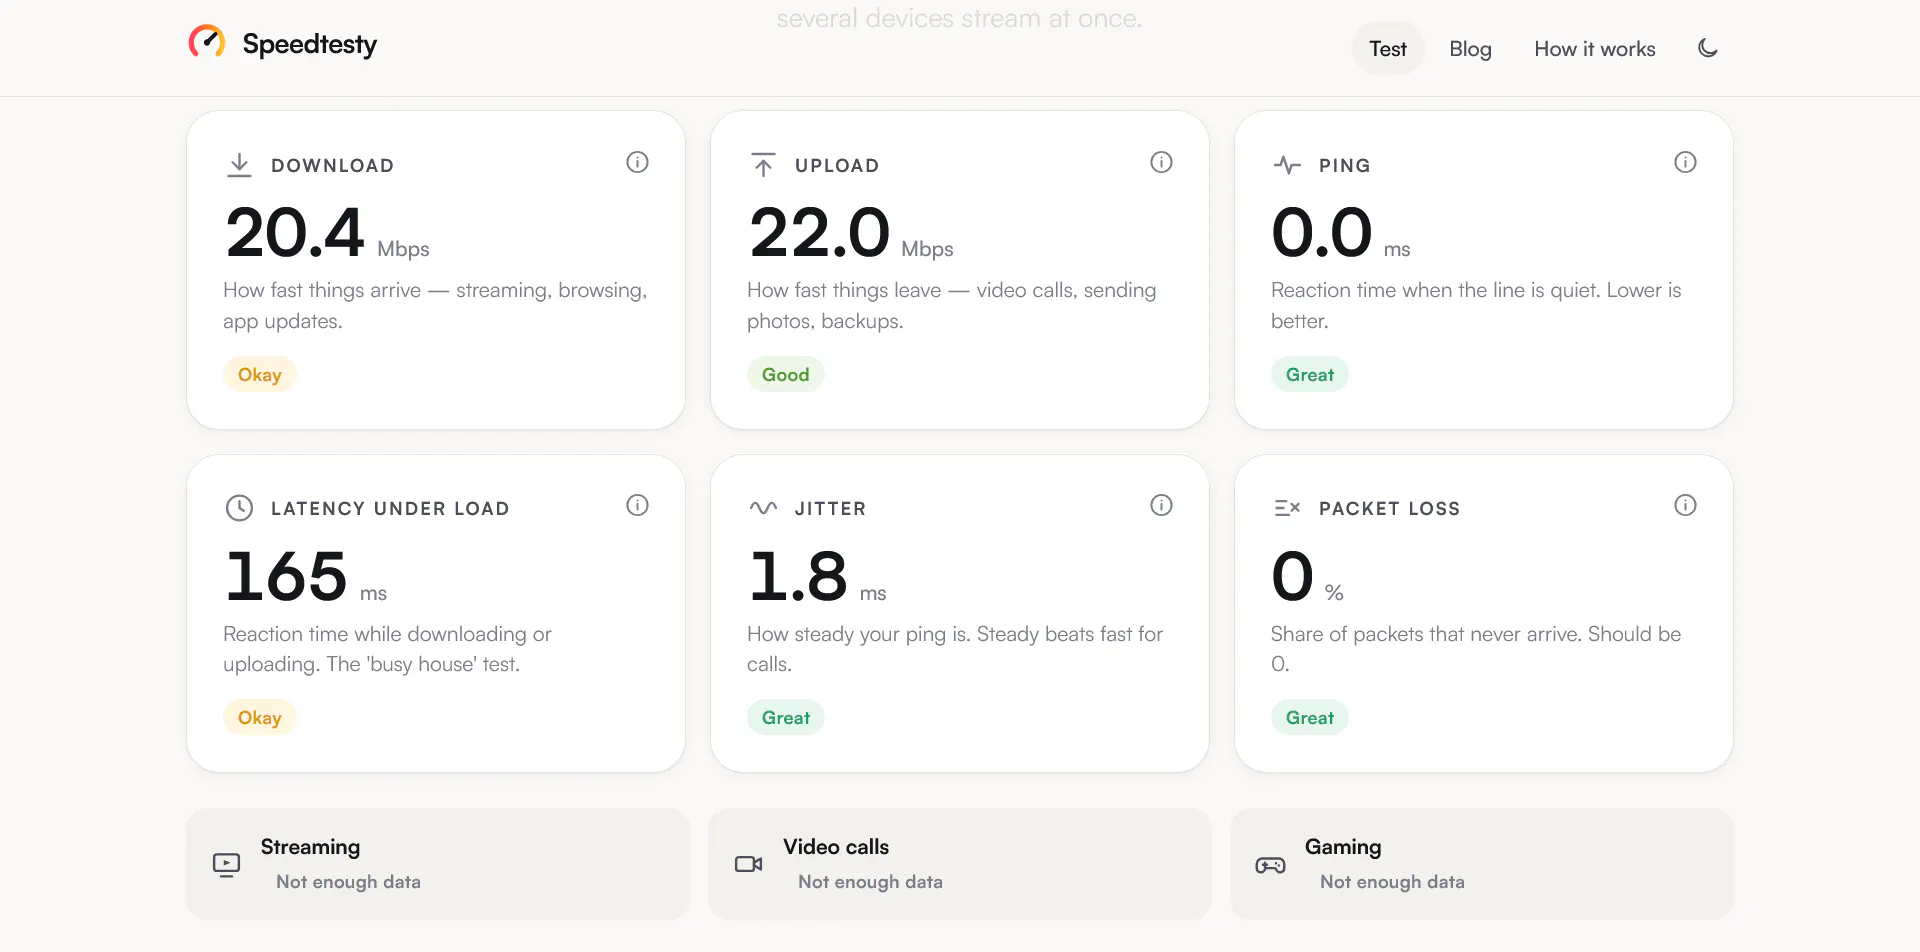Select the Test tab
Viewport: 1920px width, 952px height.
pyautogui.click(x=1388, y=48)
